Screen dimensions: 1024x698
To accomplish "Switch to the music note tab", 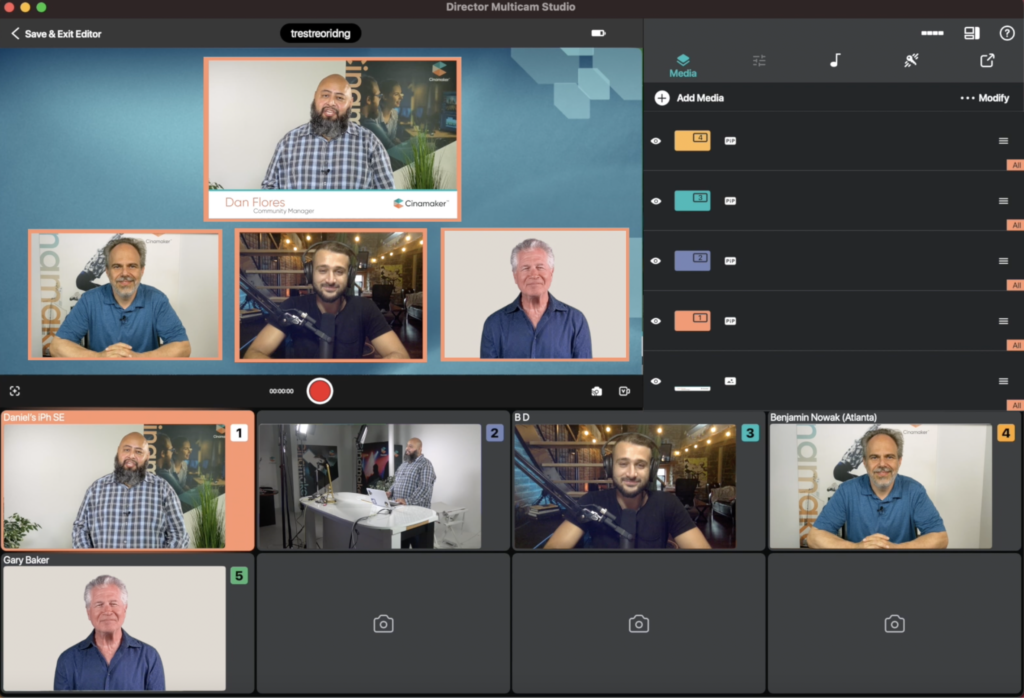I will (x=835, y=61).
